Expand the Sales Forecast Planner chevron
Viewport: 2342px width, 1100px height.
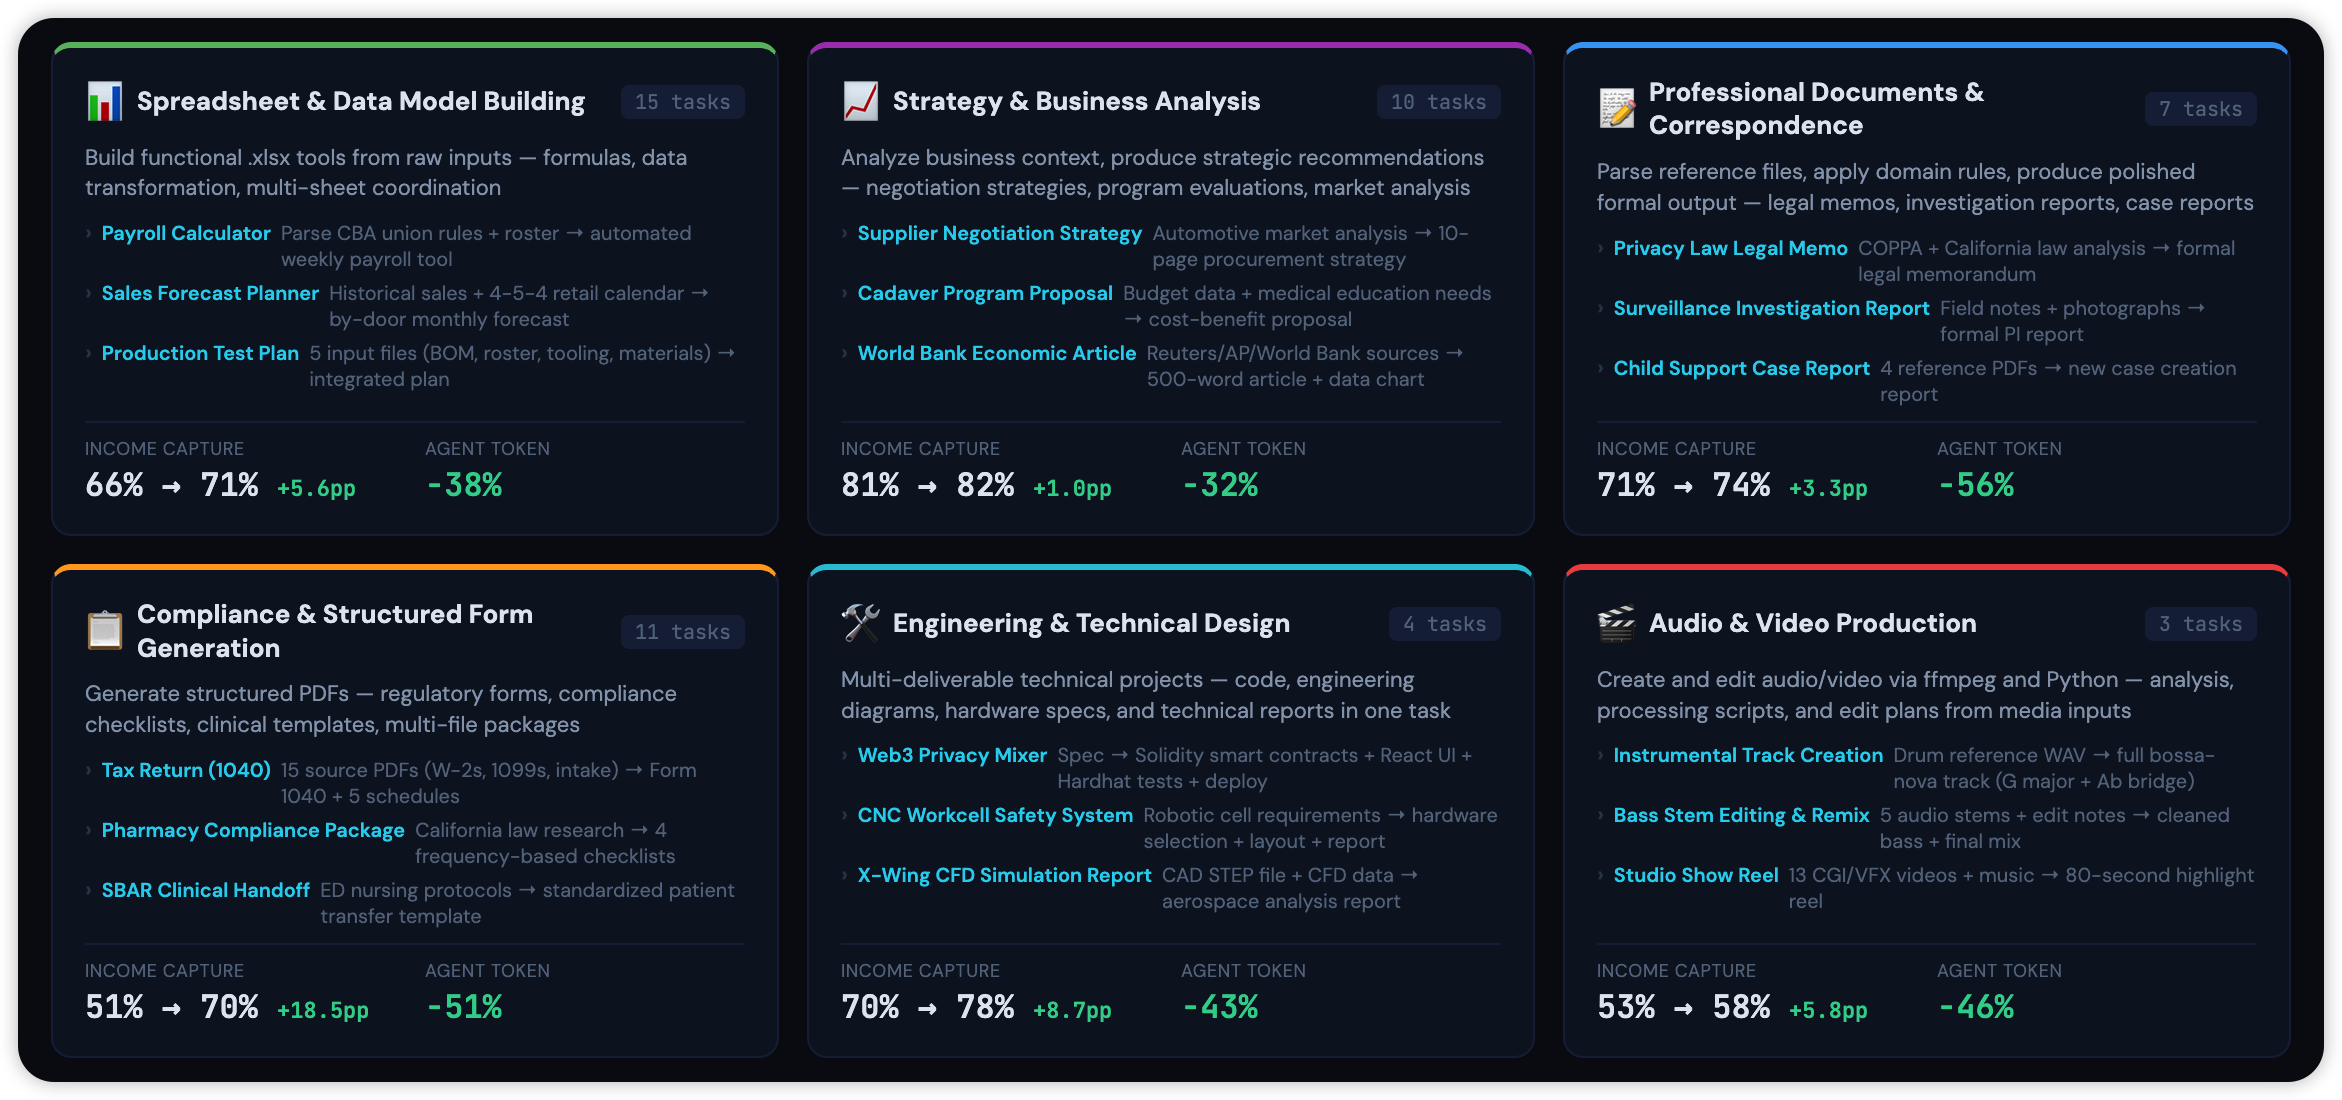[89, 294]
